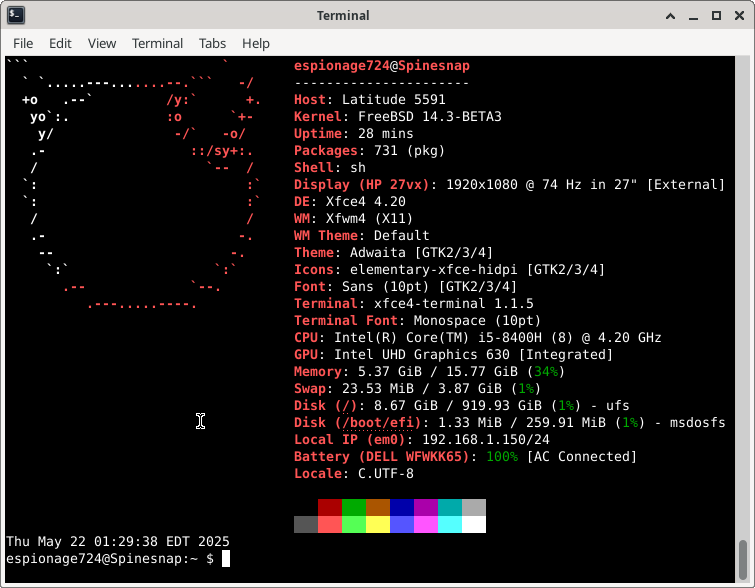Open the Edit menu
This screenshot has height=588, width=755.
pos(60,43)
